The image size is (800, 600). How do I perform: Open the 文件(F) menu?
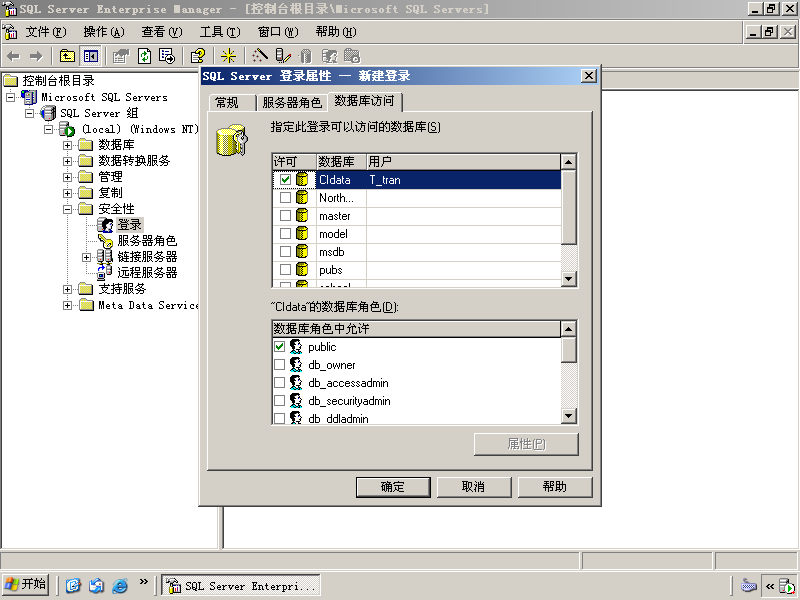click(46, 32)
